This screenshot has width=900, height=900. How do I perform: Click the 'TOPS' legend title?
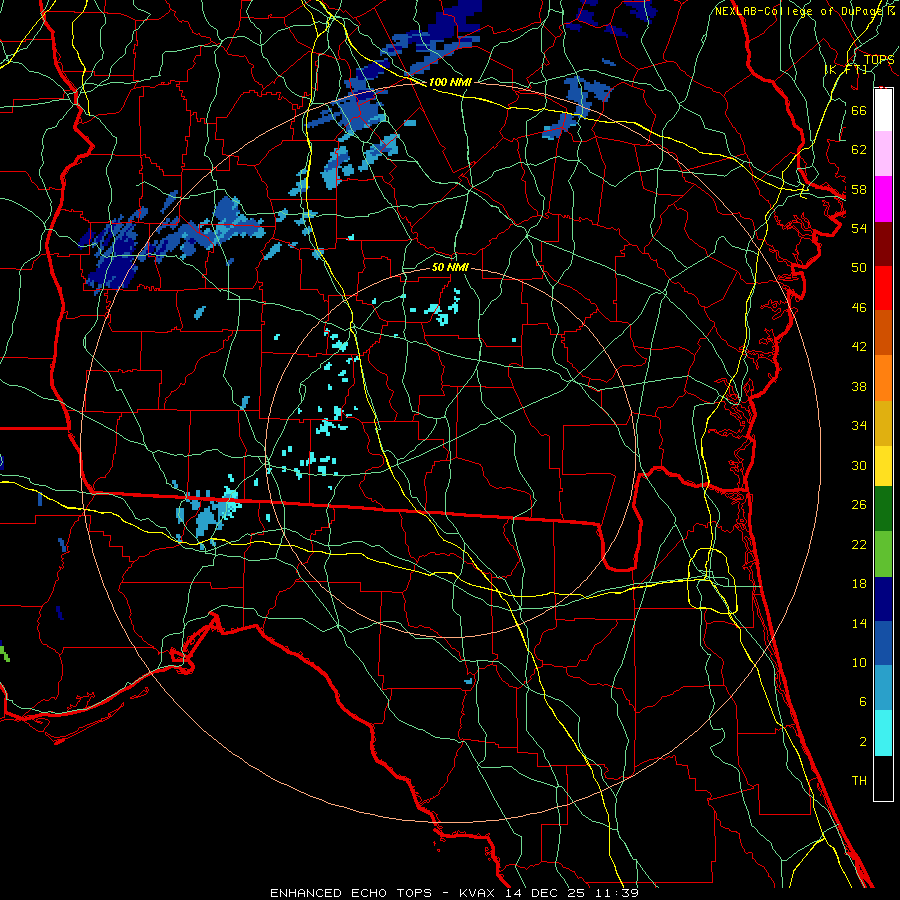click(879, 59)
